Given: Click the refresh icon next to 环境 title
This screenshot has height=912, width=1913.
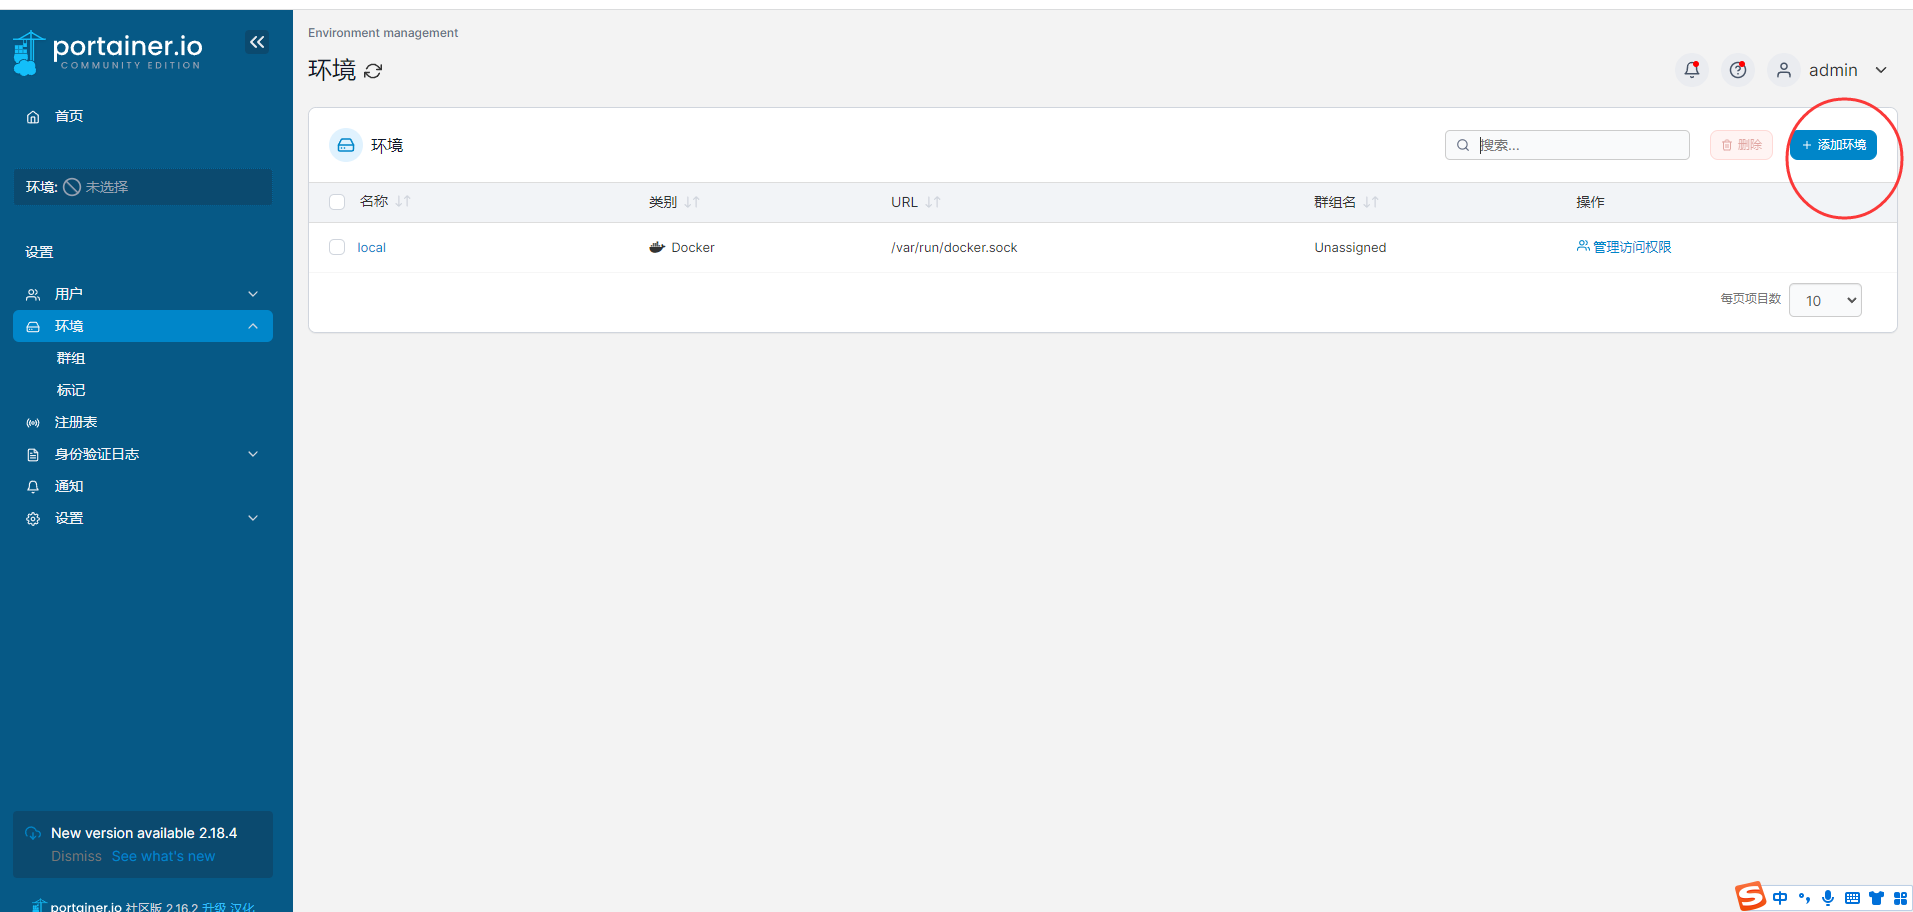Looking at the screenshot, I should [x=373, y=71].
